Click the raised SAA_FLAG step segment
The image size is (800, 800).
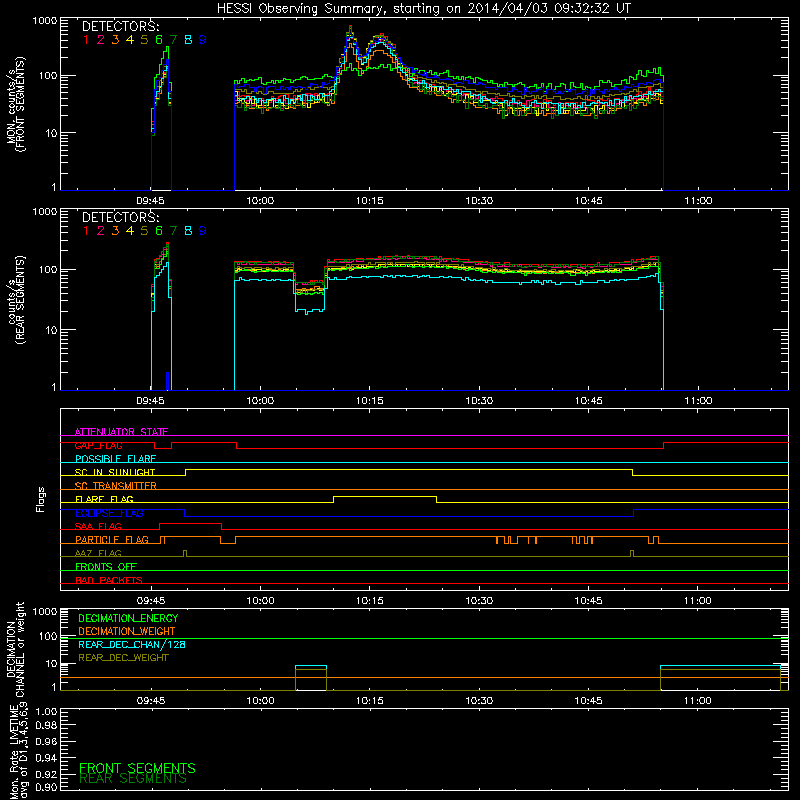(190, 523)
